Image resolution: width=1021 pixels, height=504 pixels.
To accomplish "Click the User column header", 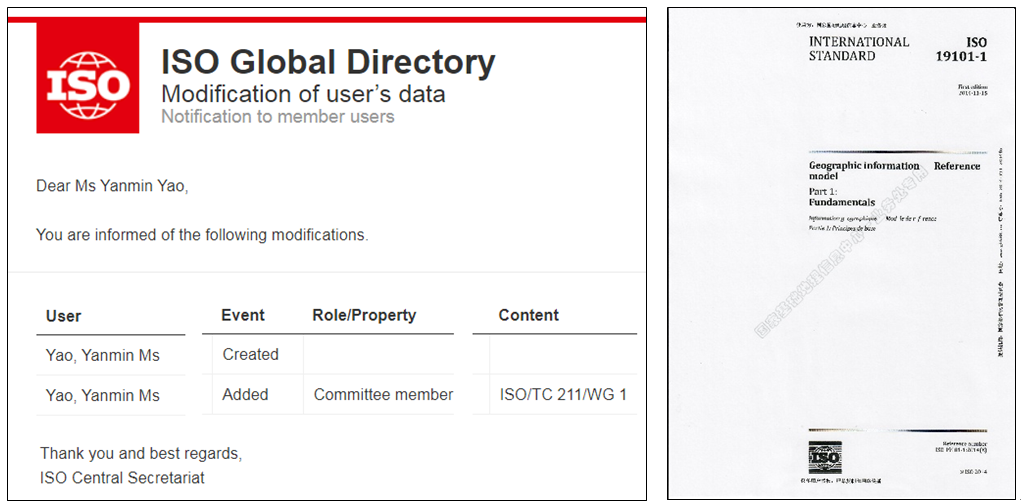I will [63, 316].
